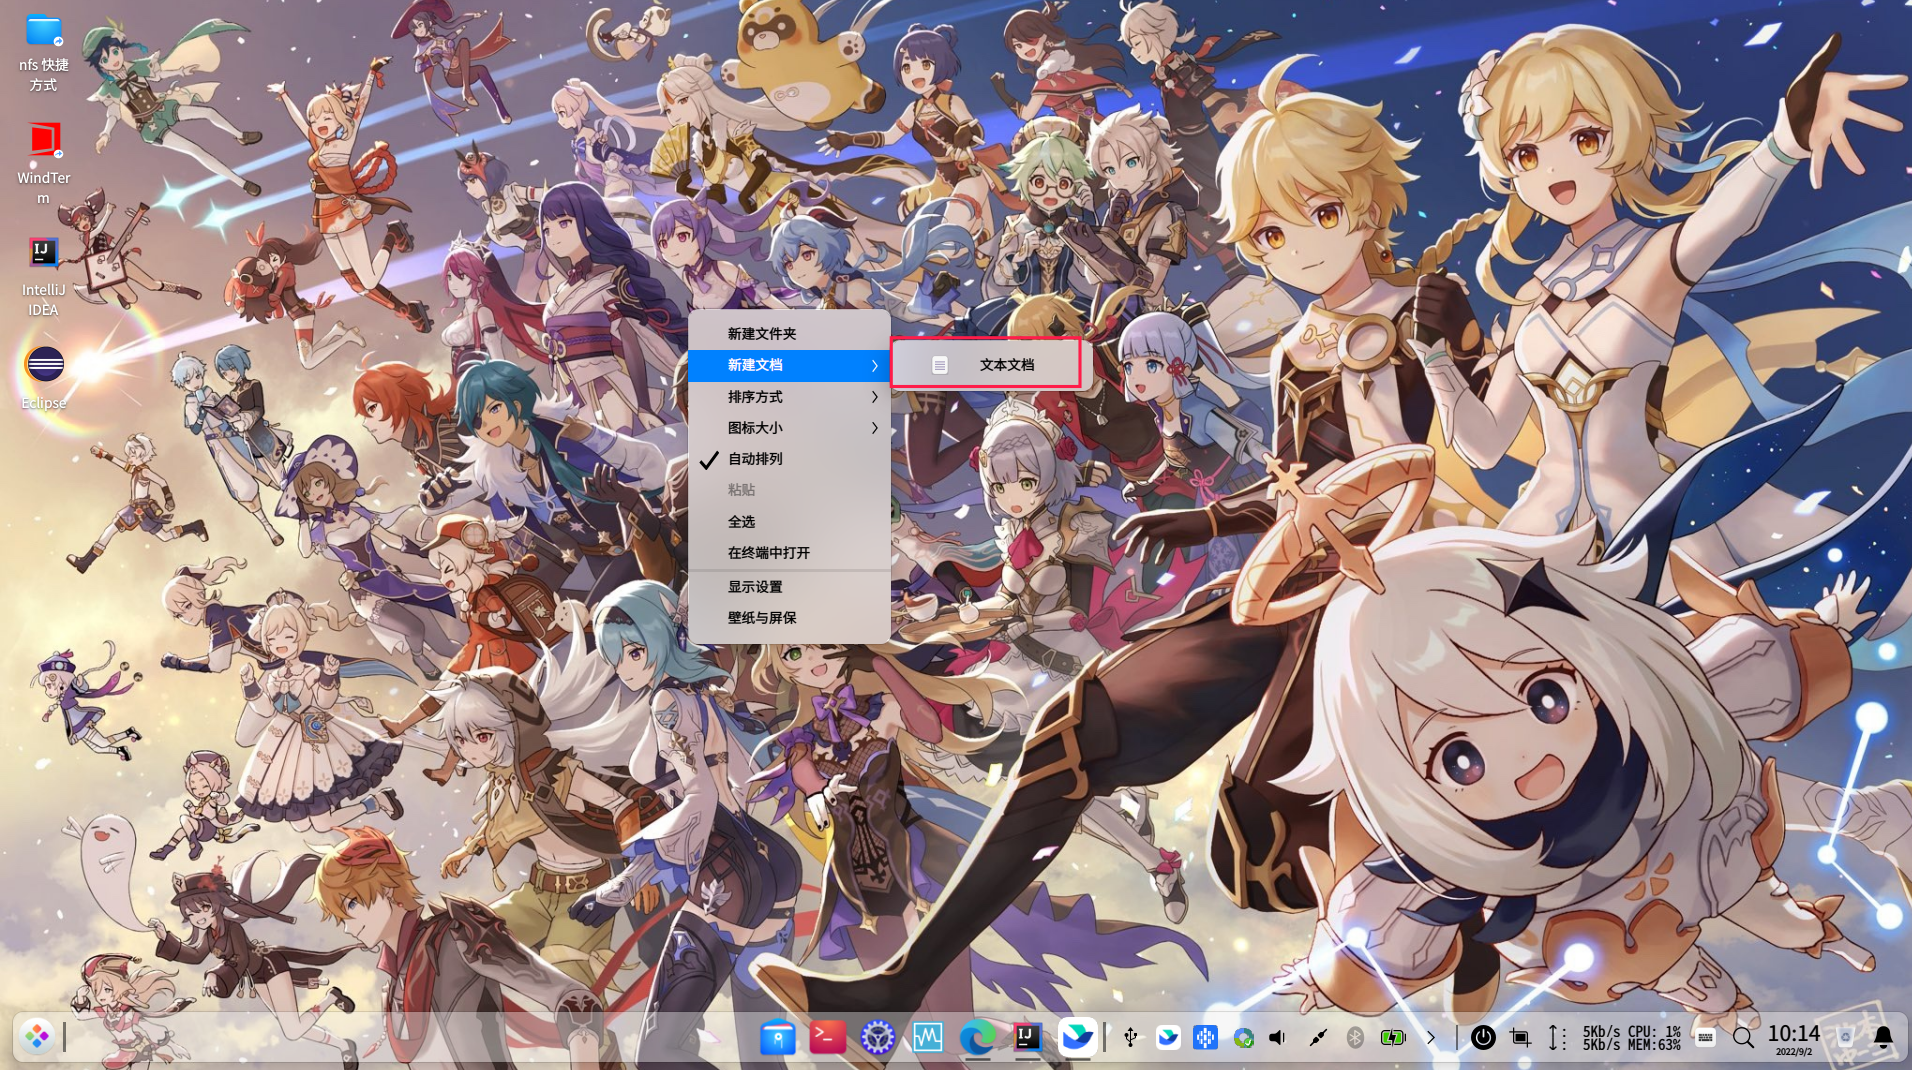Select 新建文件夹 from the context menu
1912x1070 pixels.
point(762,334)
